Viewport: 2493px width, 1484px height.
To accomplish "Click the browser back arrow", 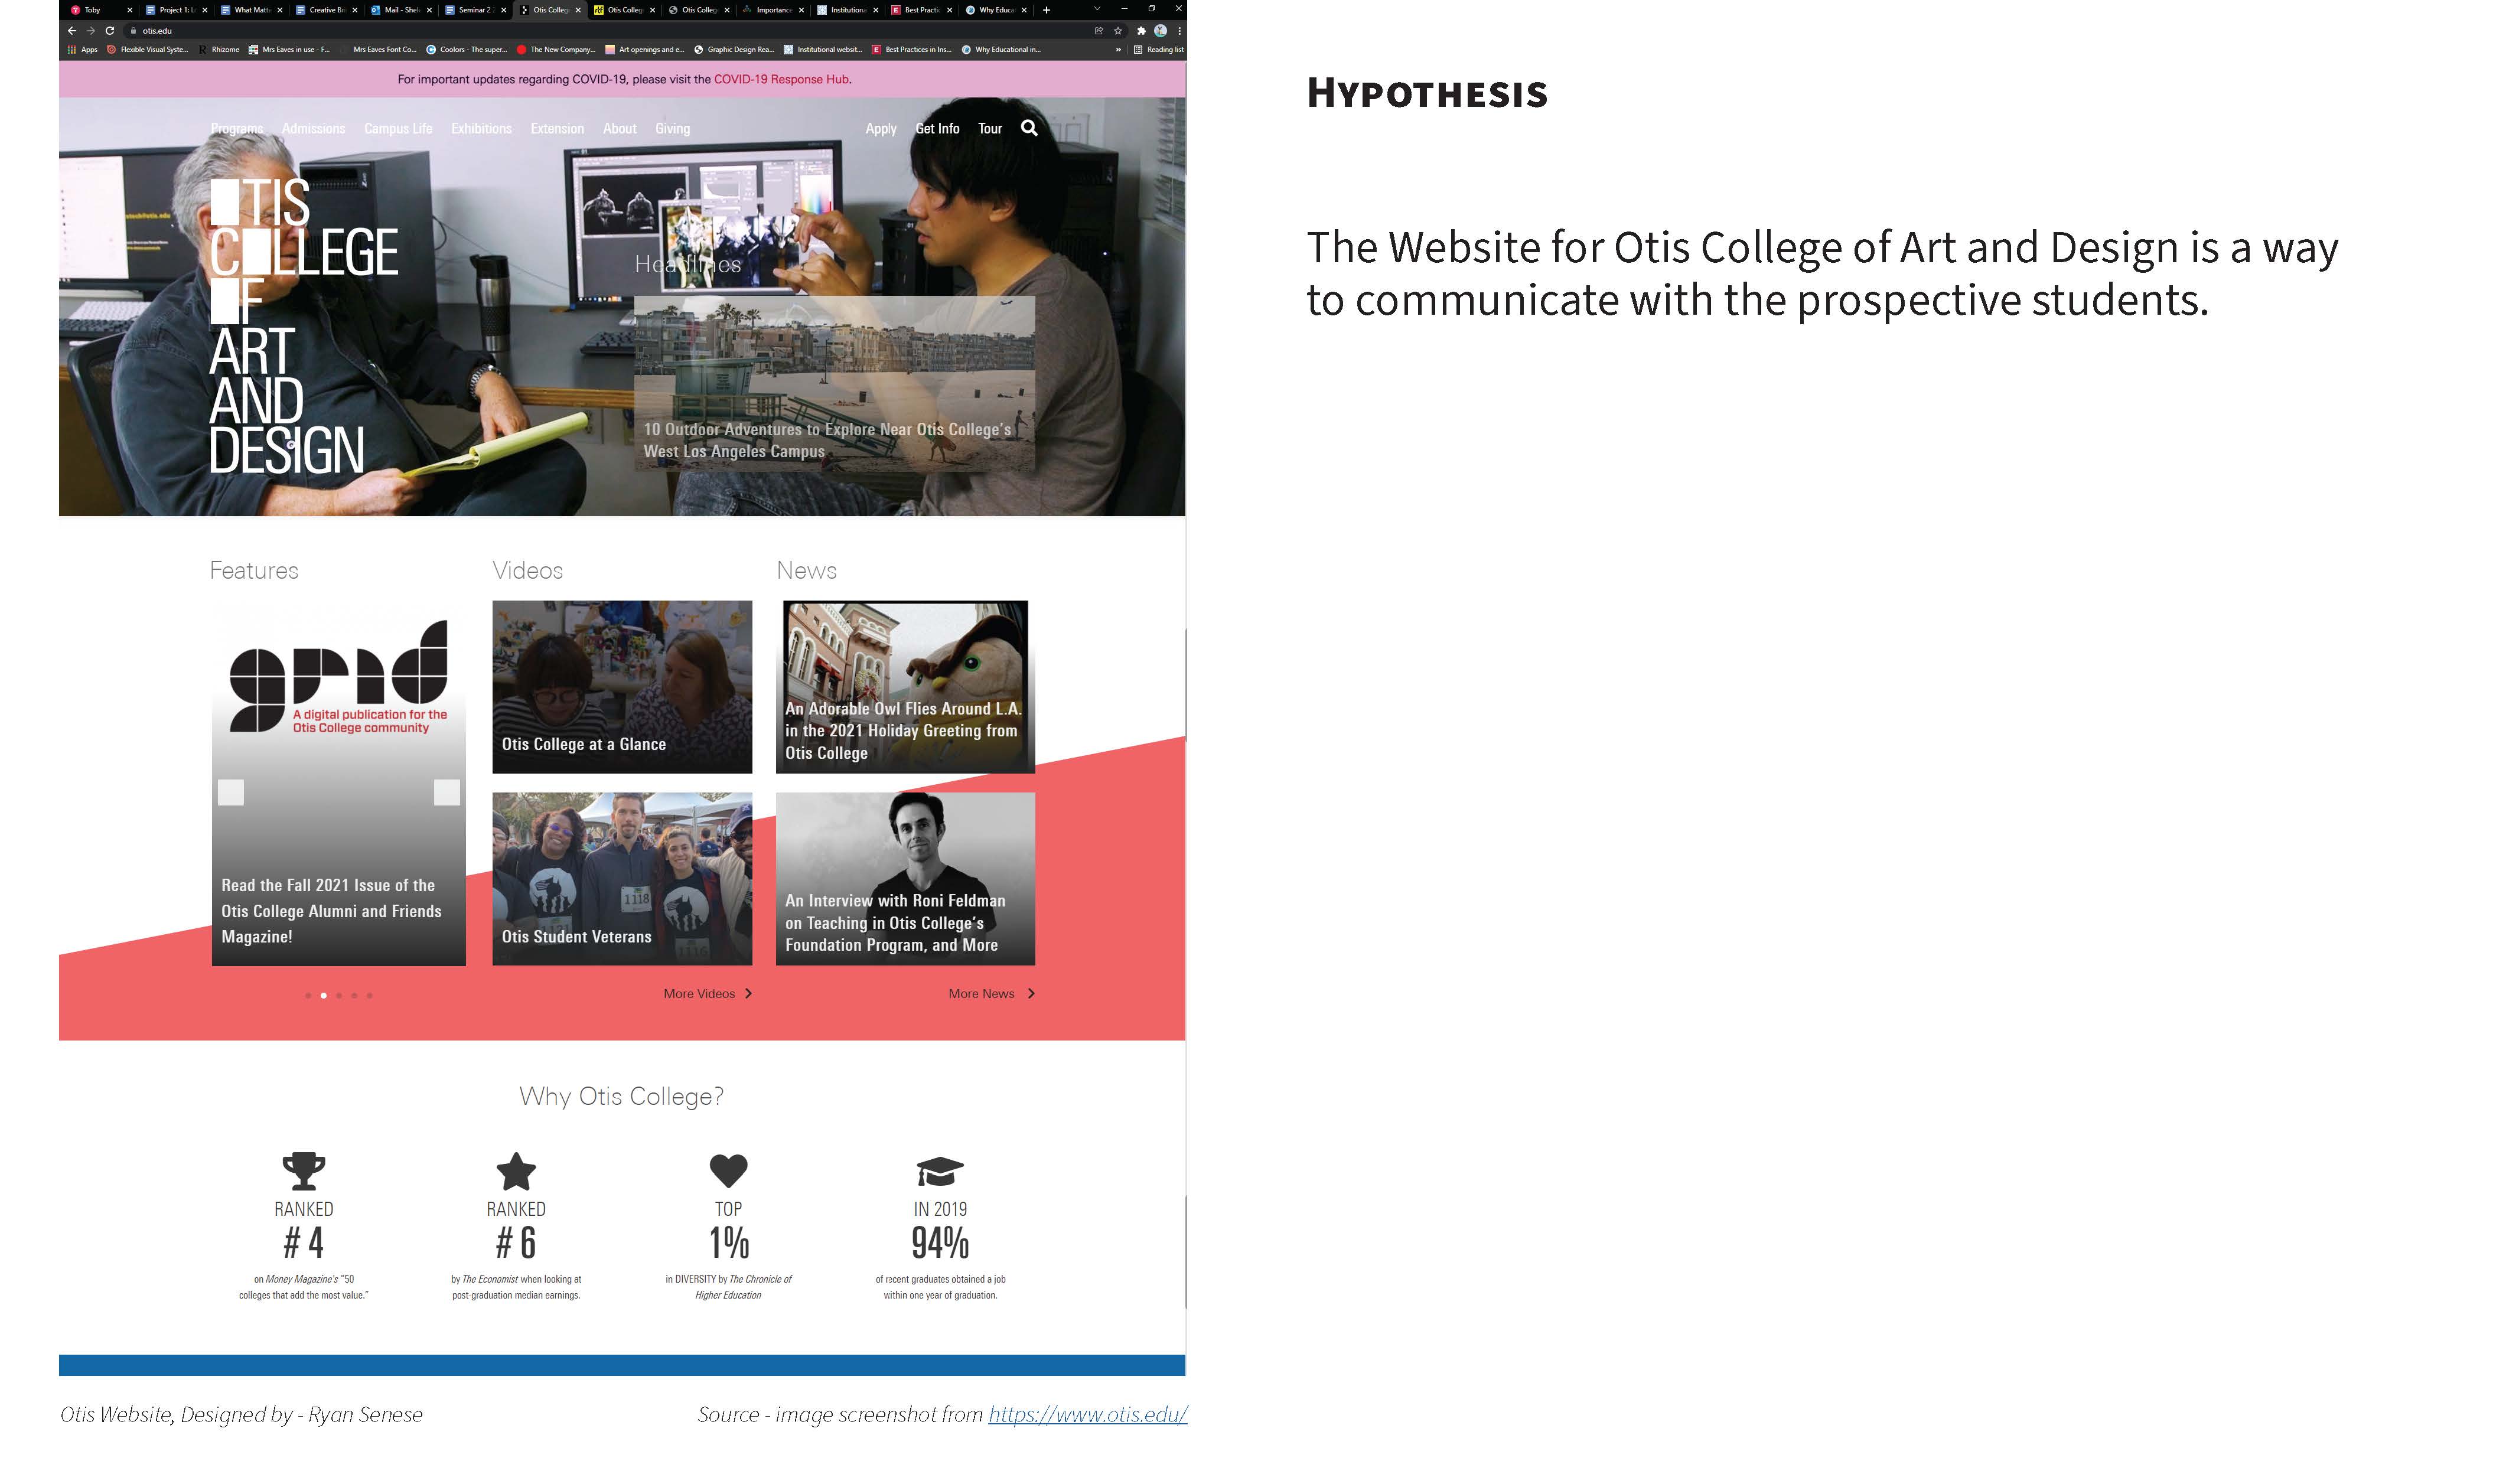I will [x=72, y=31].
